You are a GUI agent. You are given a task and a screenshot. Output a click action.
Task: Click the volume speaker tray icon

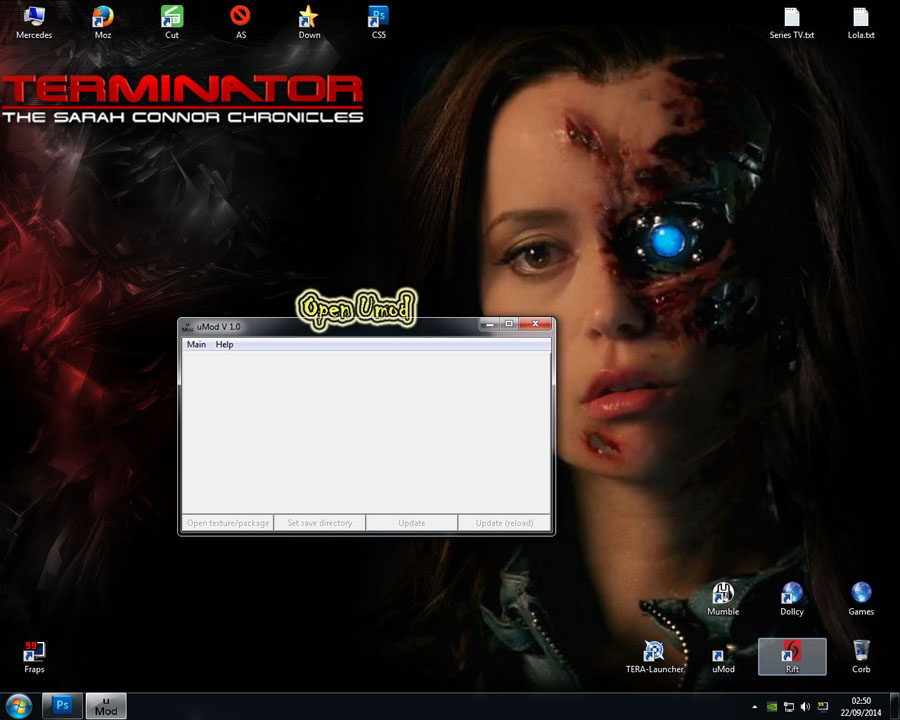pos(805,707)
